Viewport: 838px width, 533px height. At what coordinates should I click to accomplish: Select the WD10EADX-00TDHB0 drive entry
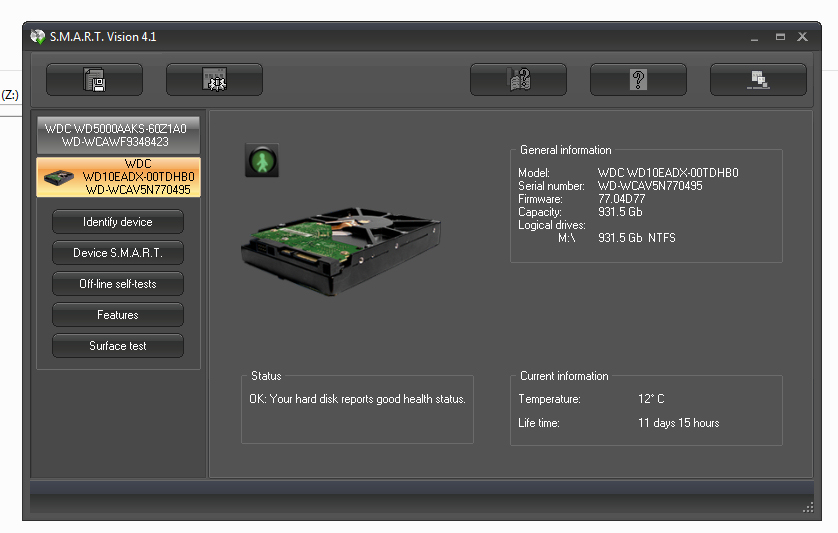pyautogui.click(x=119, y=177)
